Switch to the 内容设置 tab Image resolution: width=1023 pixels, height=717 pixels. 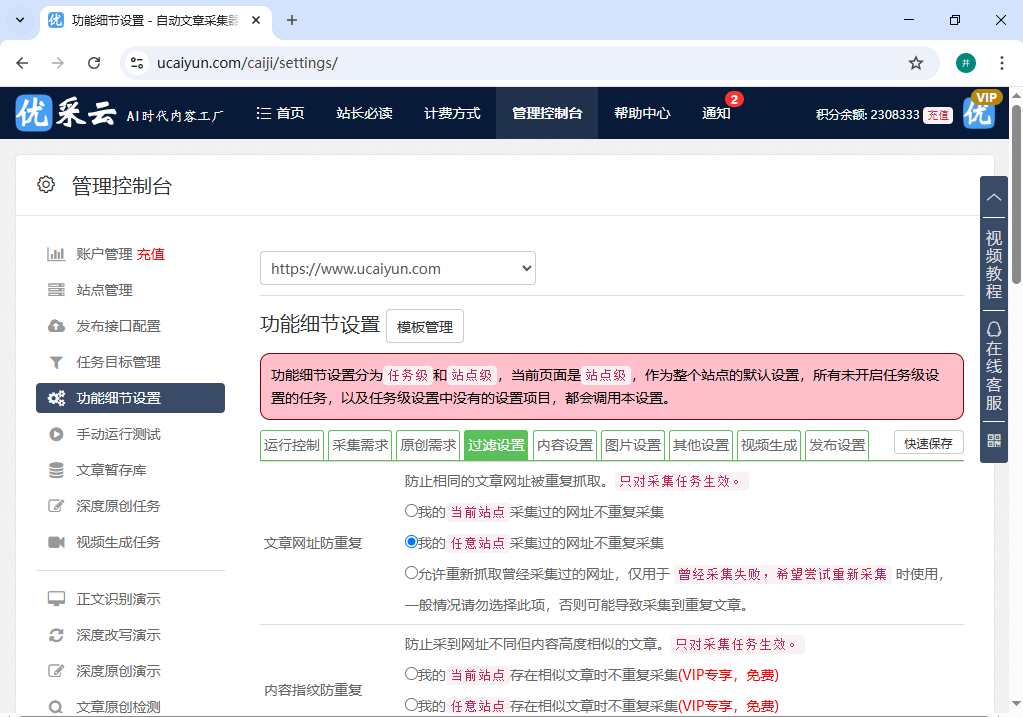click(x=564, y=445)
